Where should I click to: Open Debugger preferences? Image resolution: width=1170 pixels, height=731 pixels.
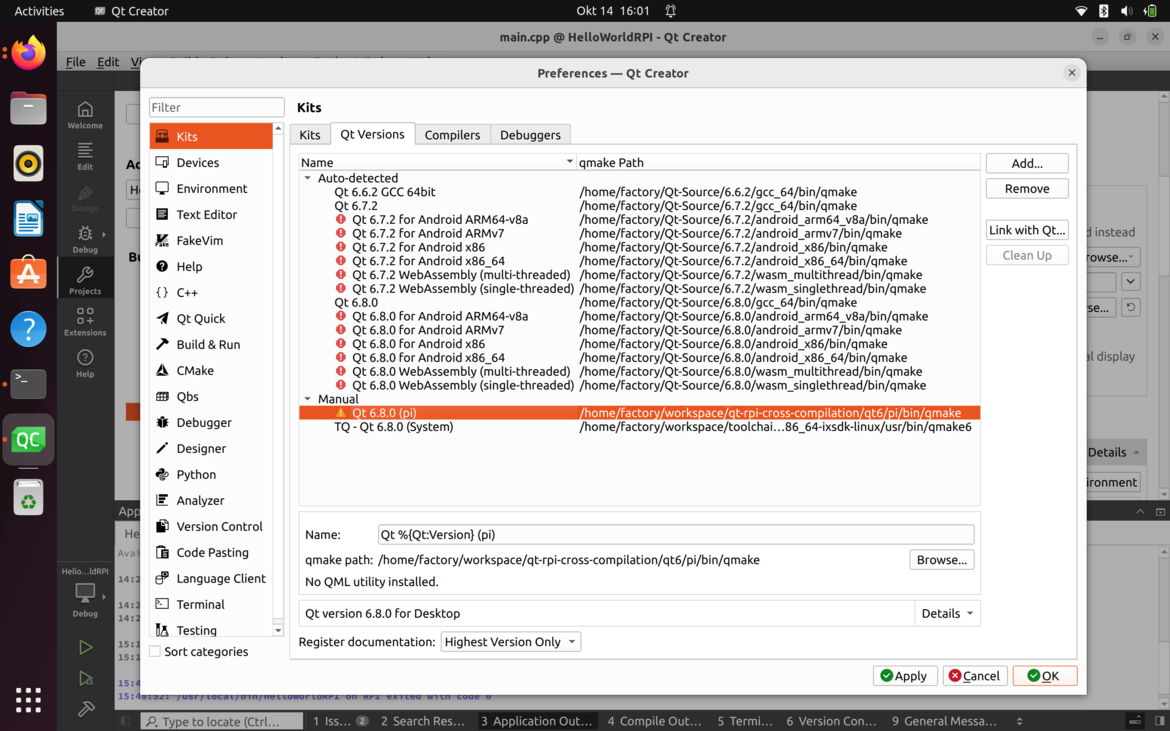211,422
